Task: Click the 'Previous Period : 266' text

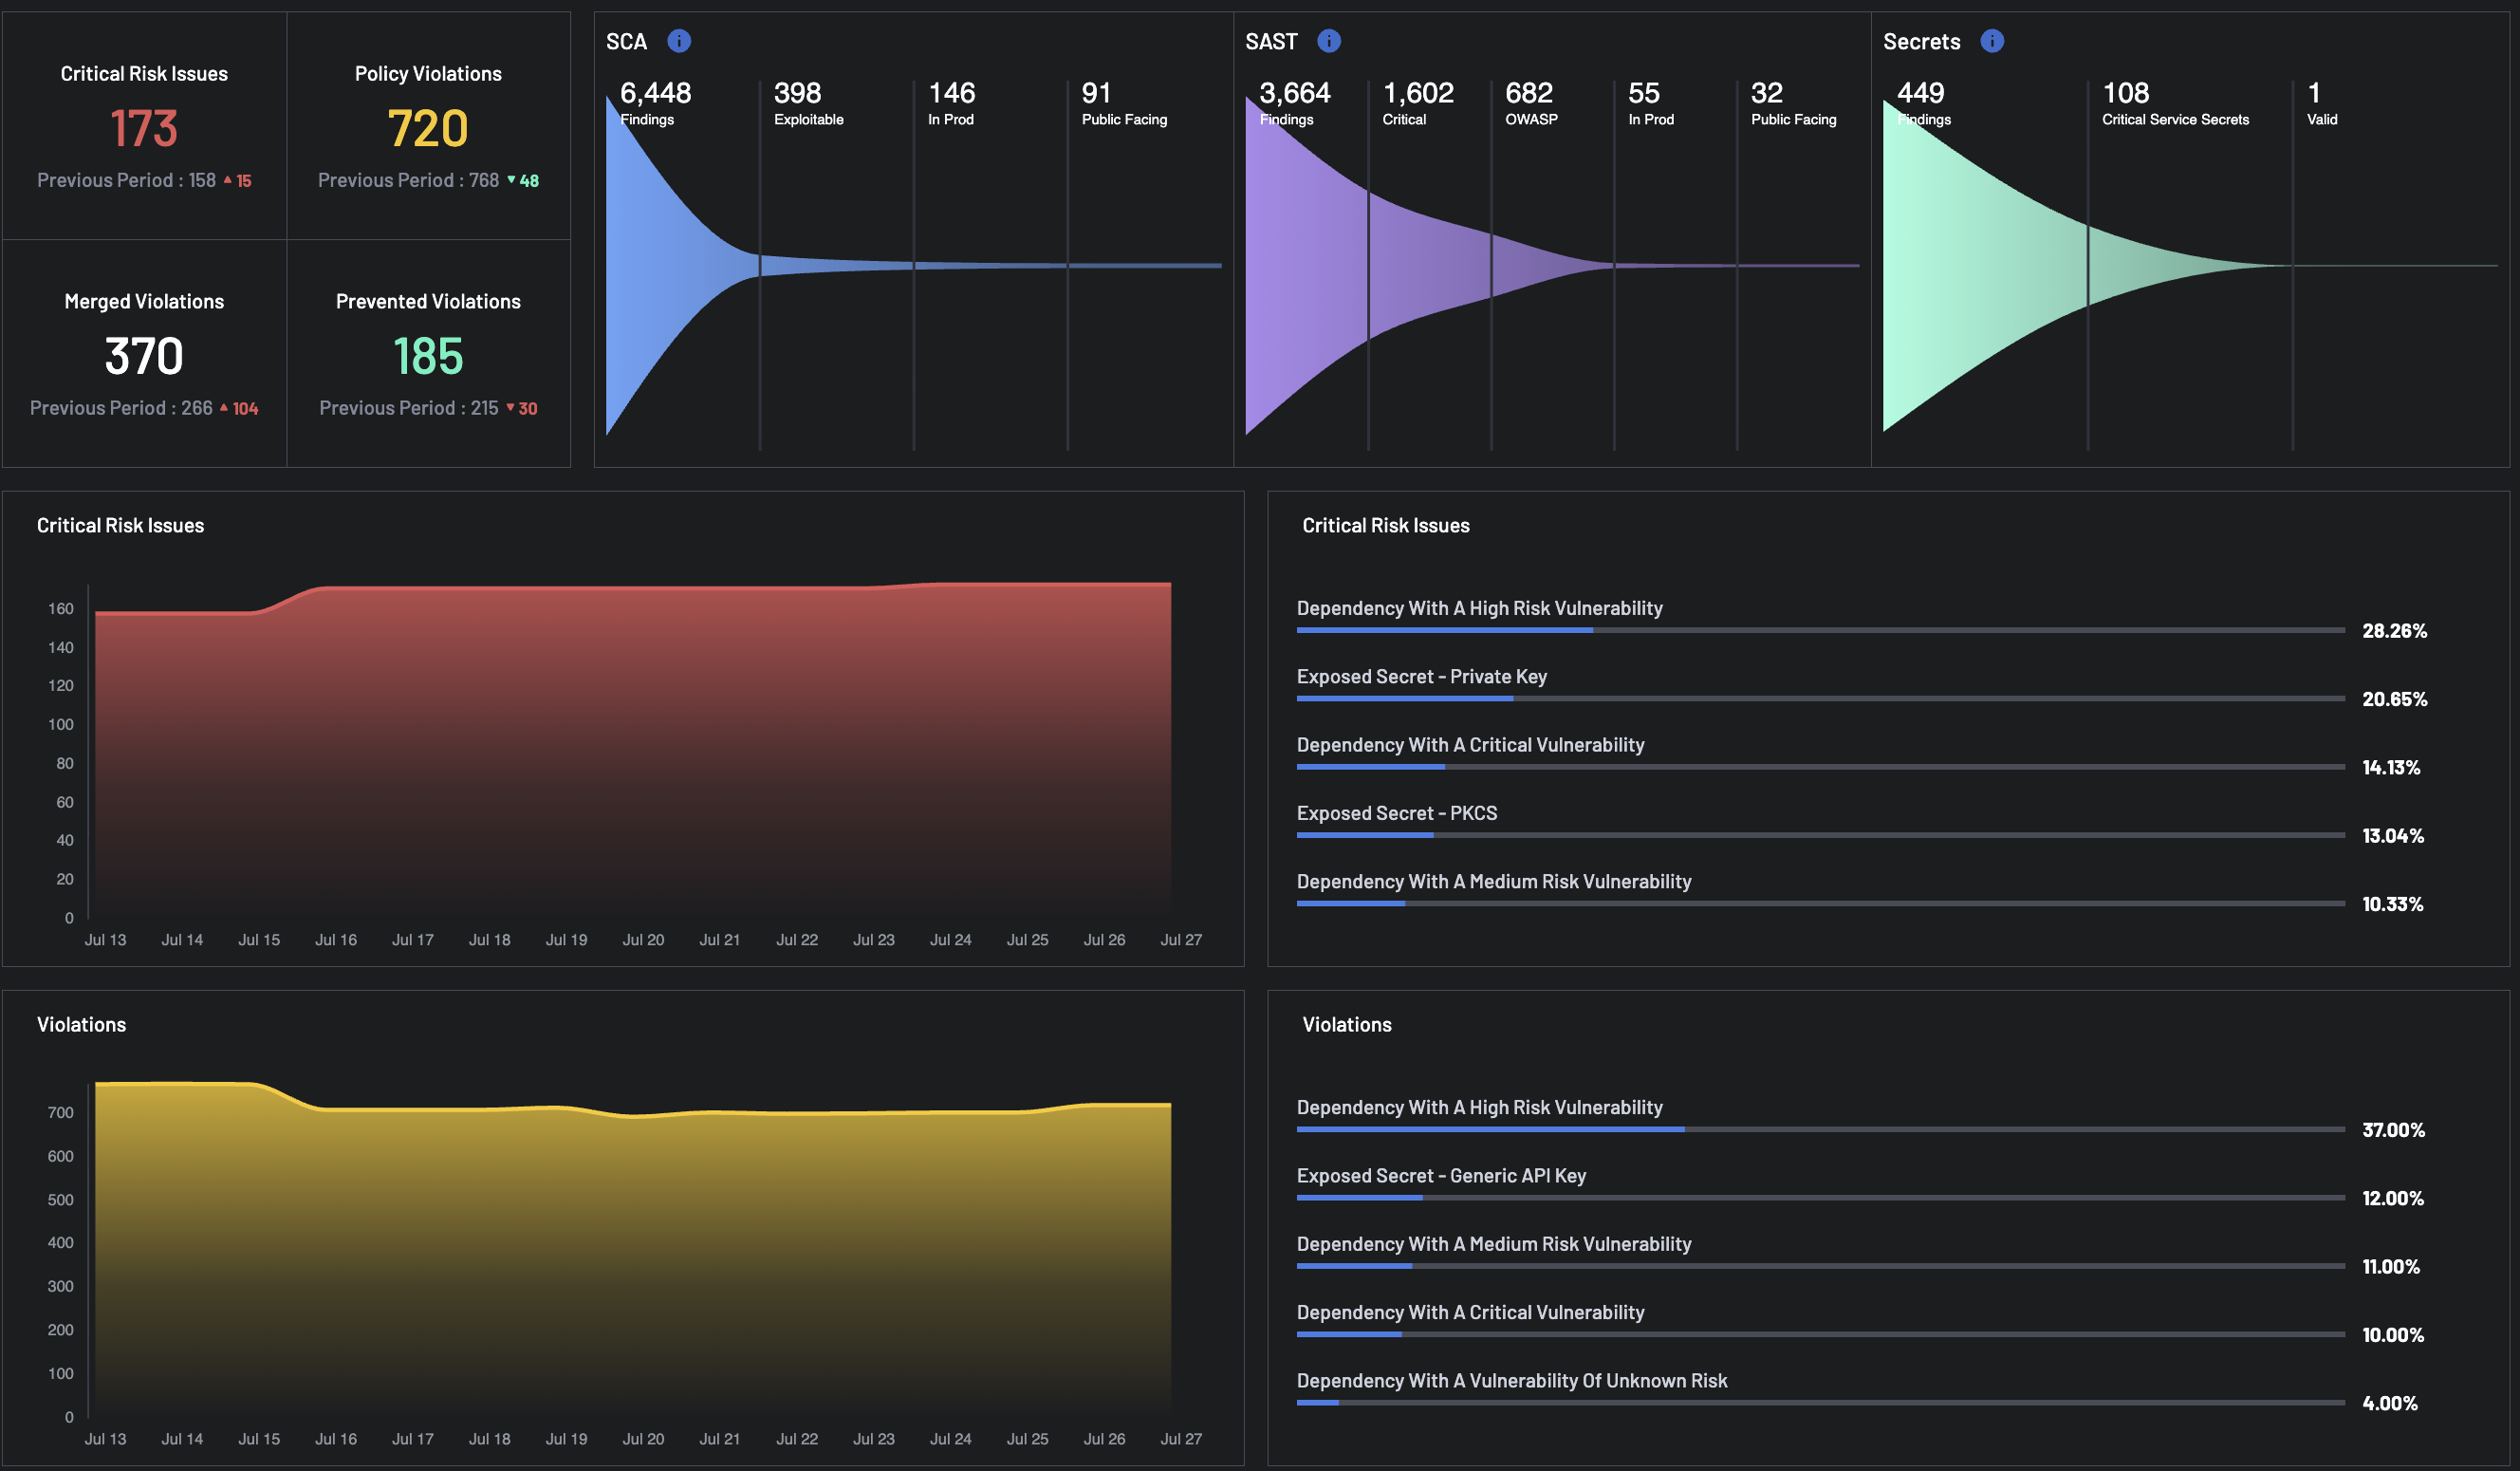Action: pyautogui.click(x=121, y=408)
